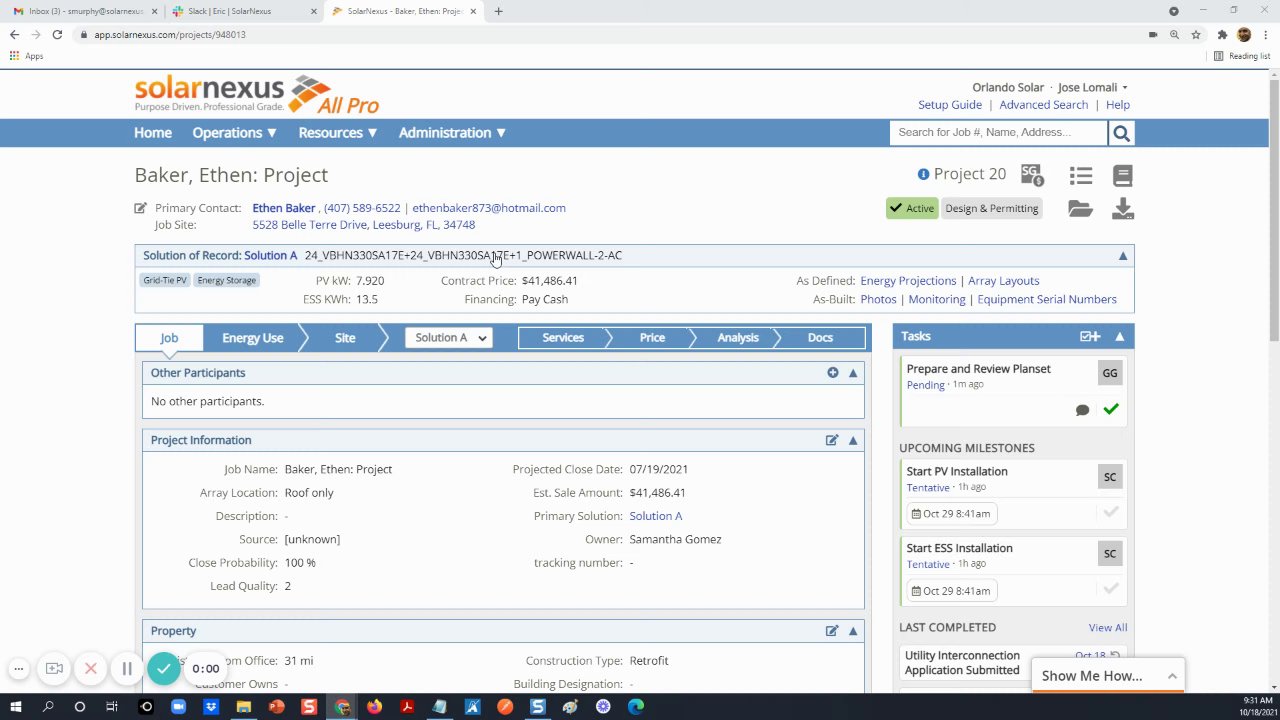Switch to the Docs tab
This screenshot has height=720, width=1280.
820,338
